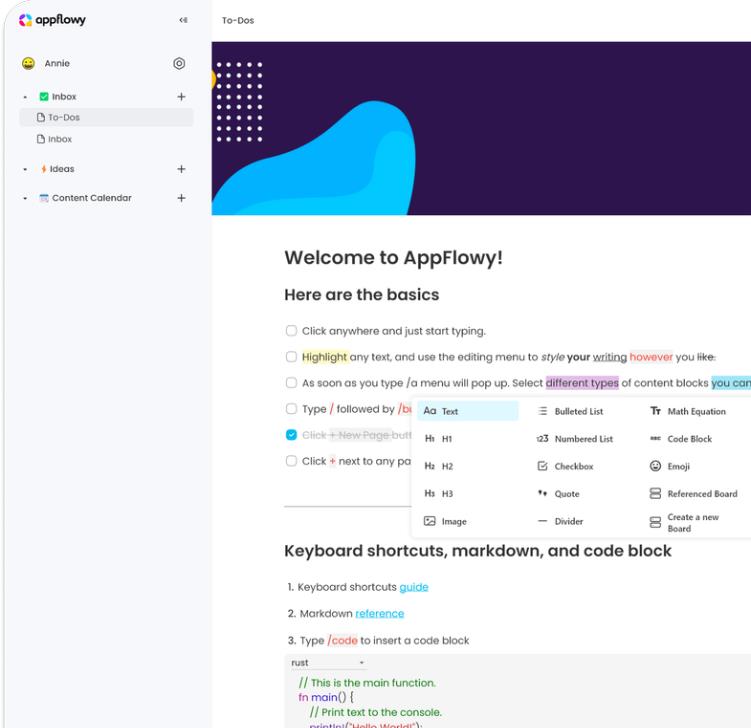Check 'Click anywhere and just start typing' box
Image resolution: width=751 pixels, height=728 pixels.
pos(291,331)
